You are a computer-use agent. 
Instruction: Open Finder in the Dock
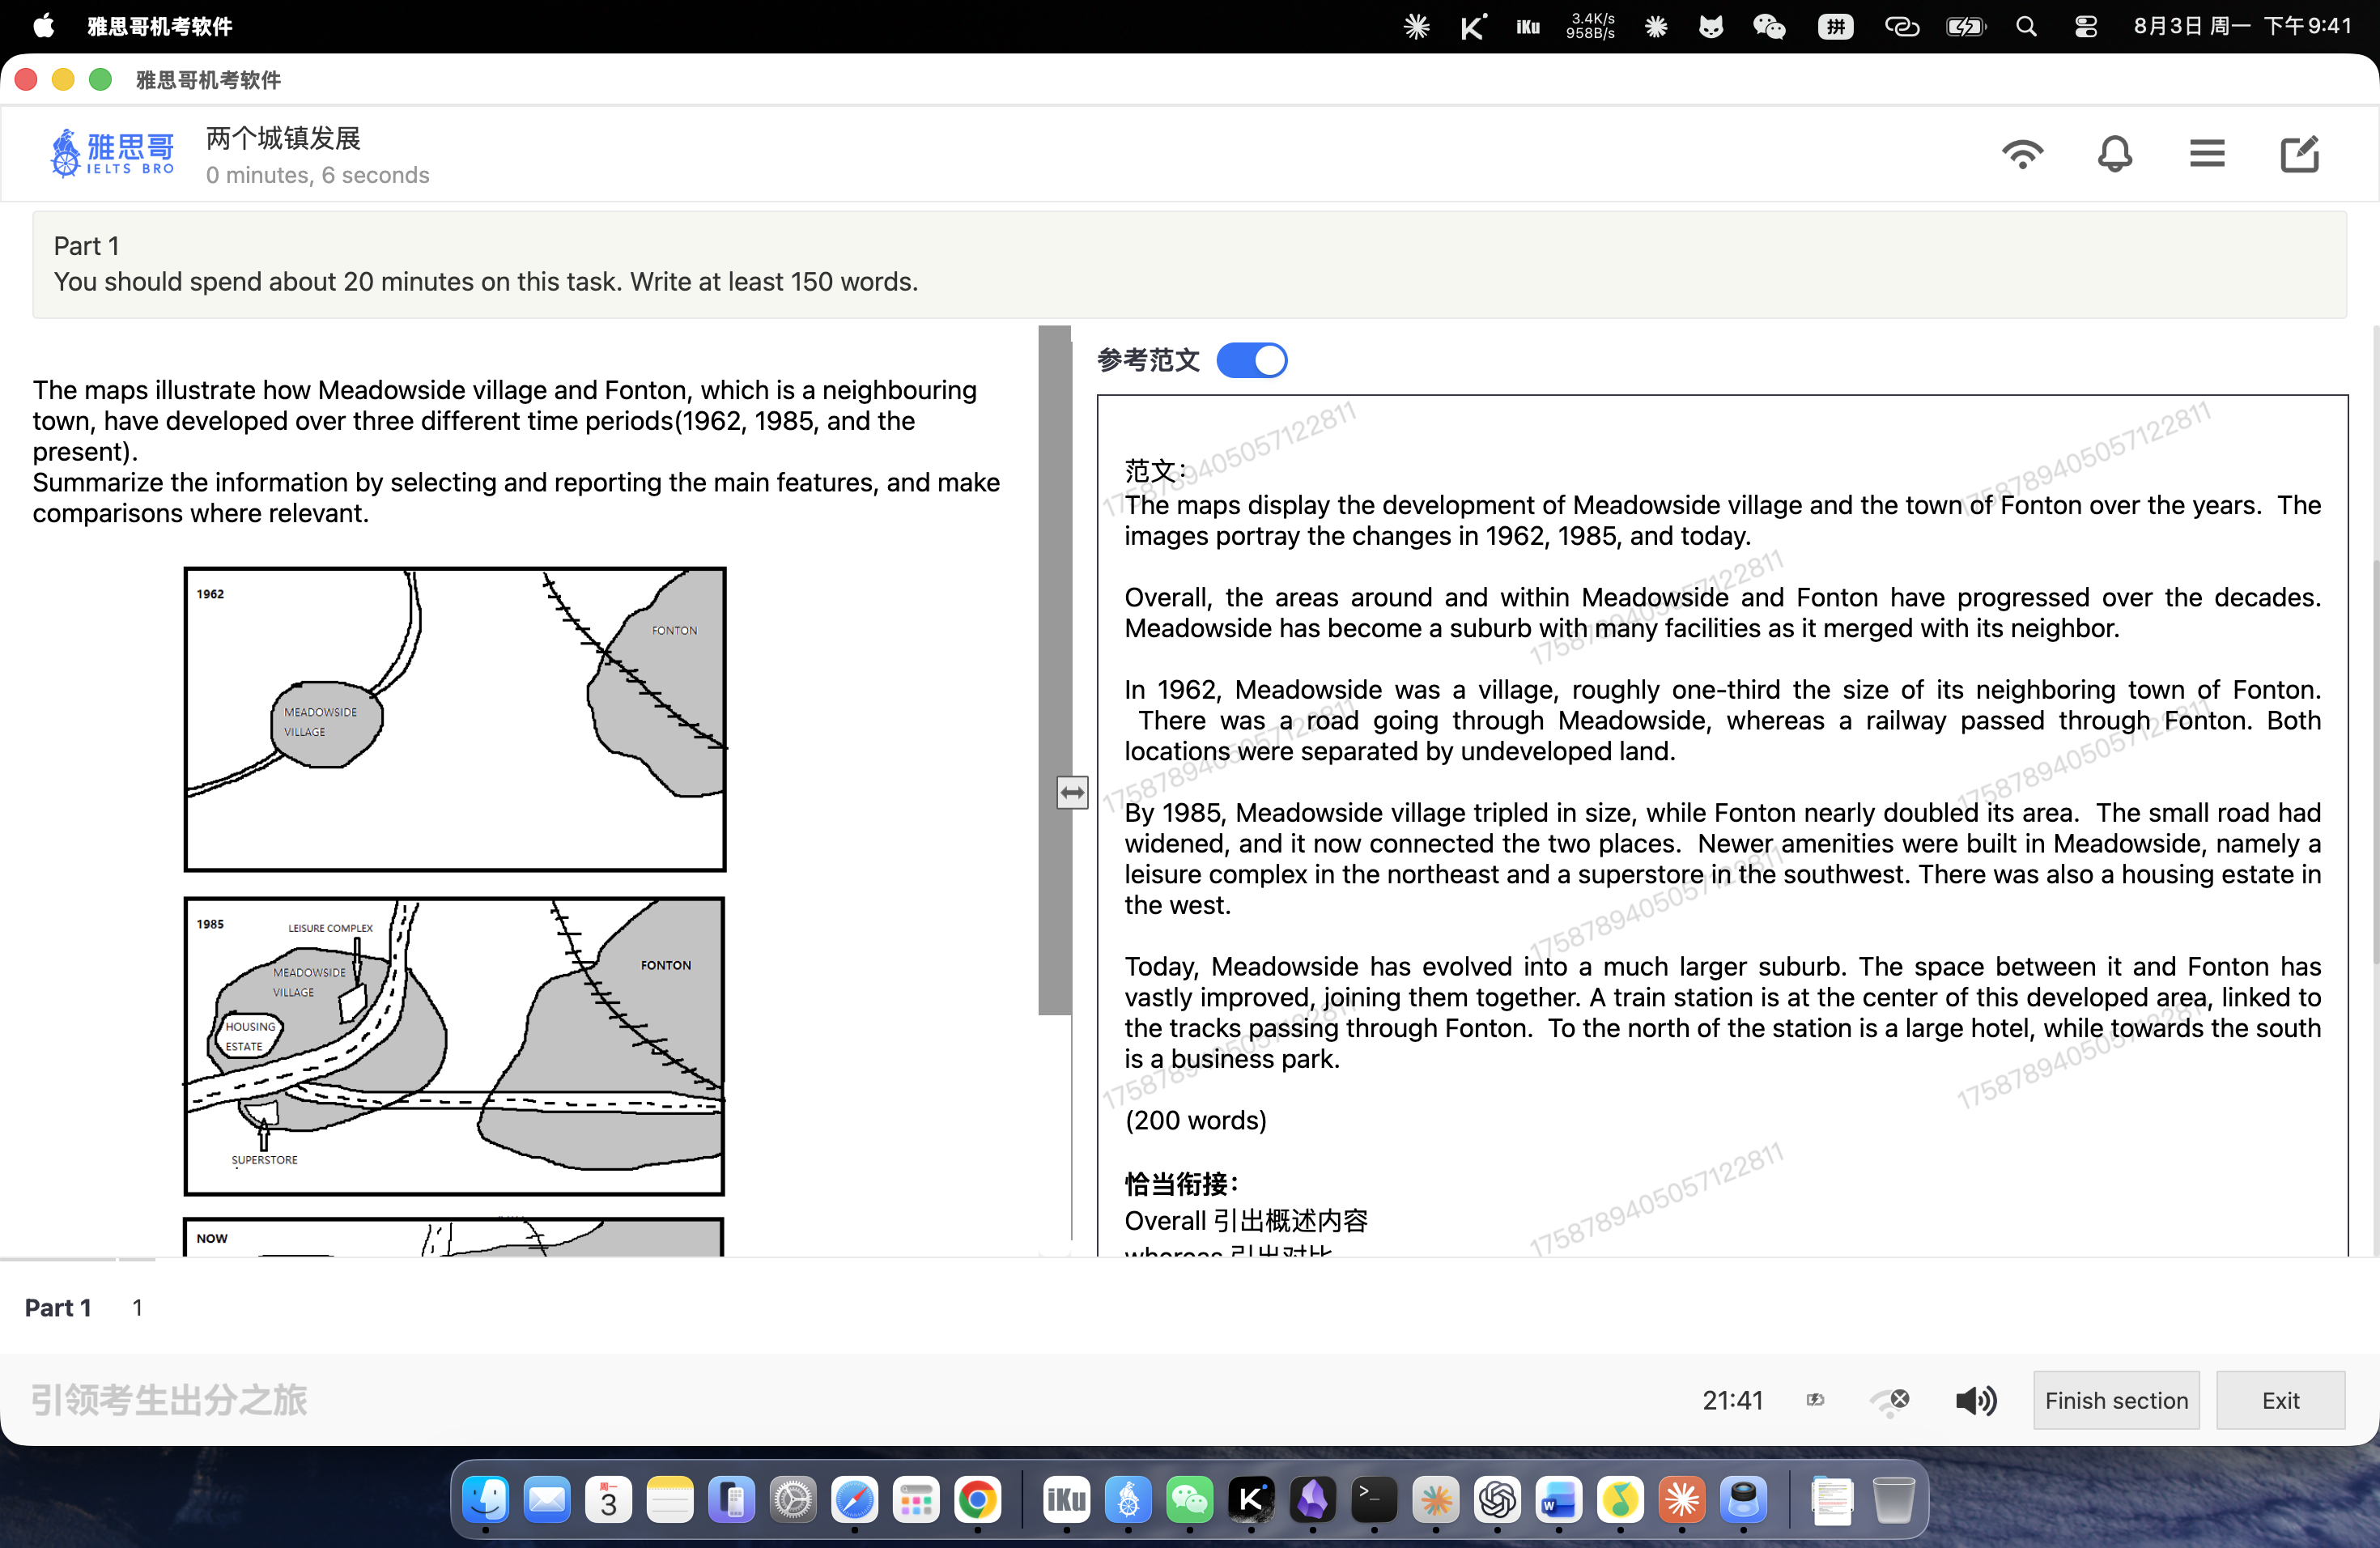tap(485, 1499)
